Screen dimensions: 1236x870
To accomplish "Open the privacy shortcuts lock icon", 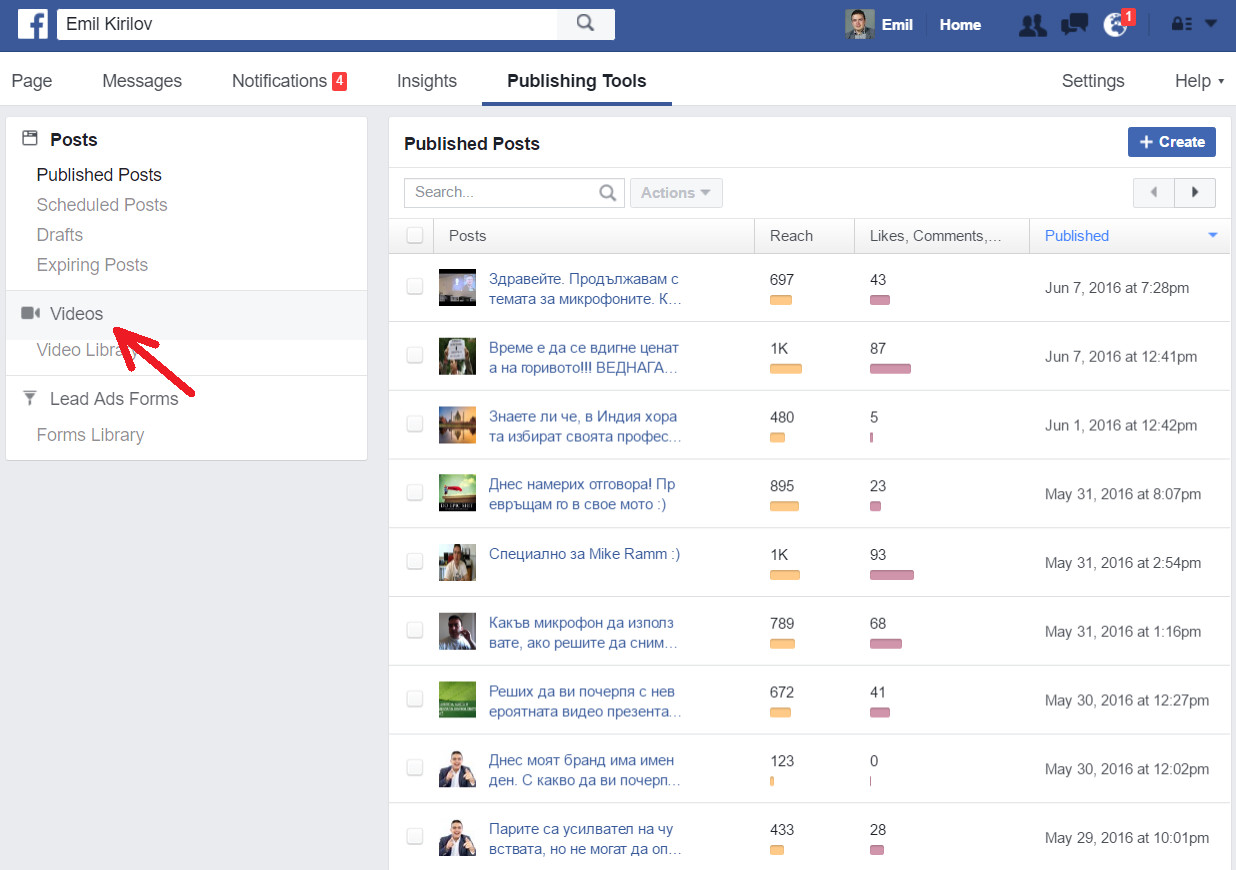I will 1181,25.
